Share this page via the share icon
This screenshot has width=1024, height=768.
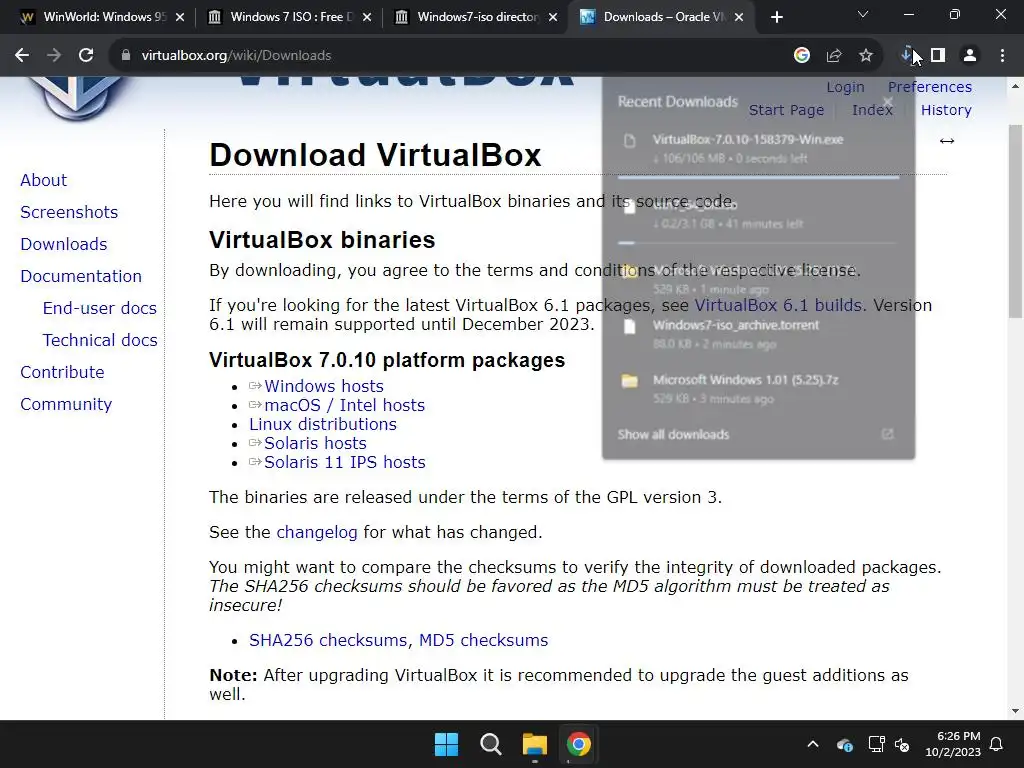833,56
